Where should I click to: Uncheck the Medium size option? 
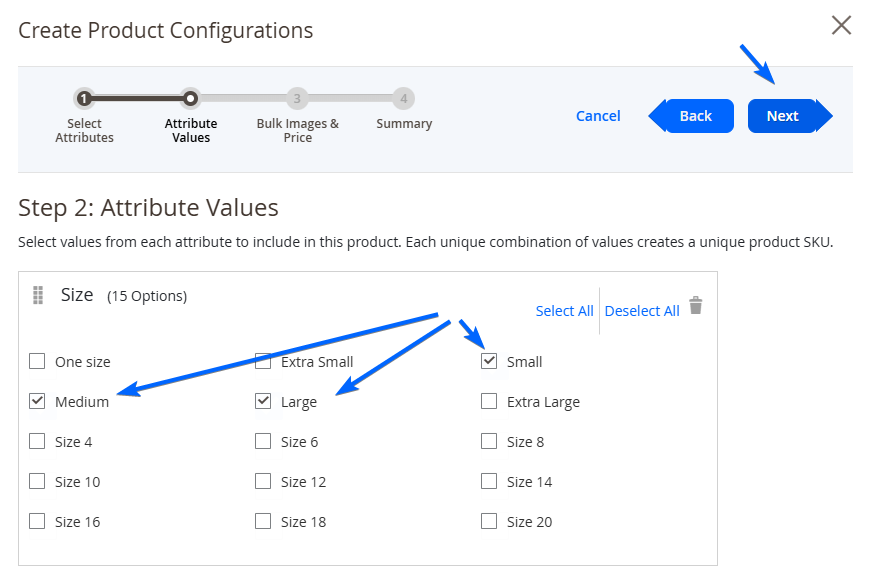37,401
